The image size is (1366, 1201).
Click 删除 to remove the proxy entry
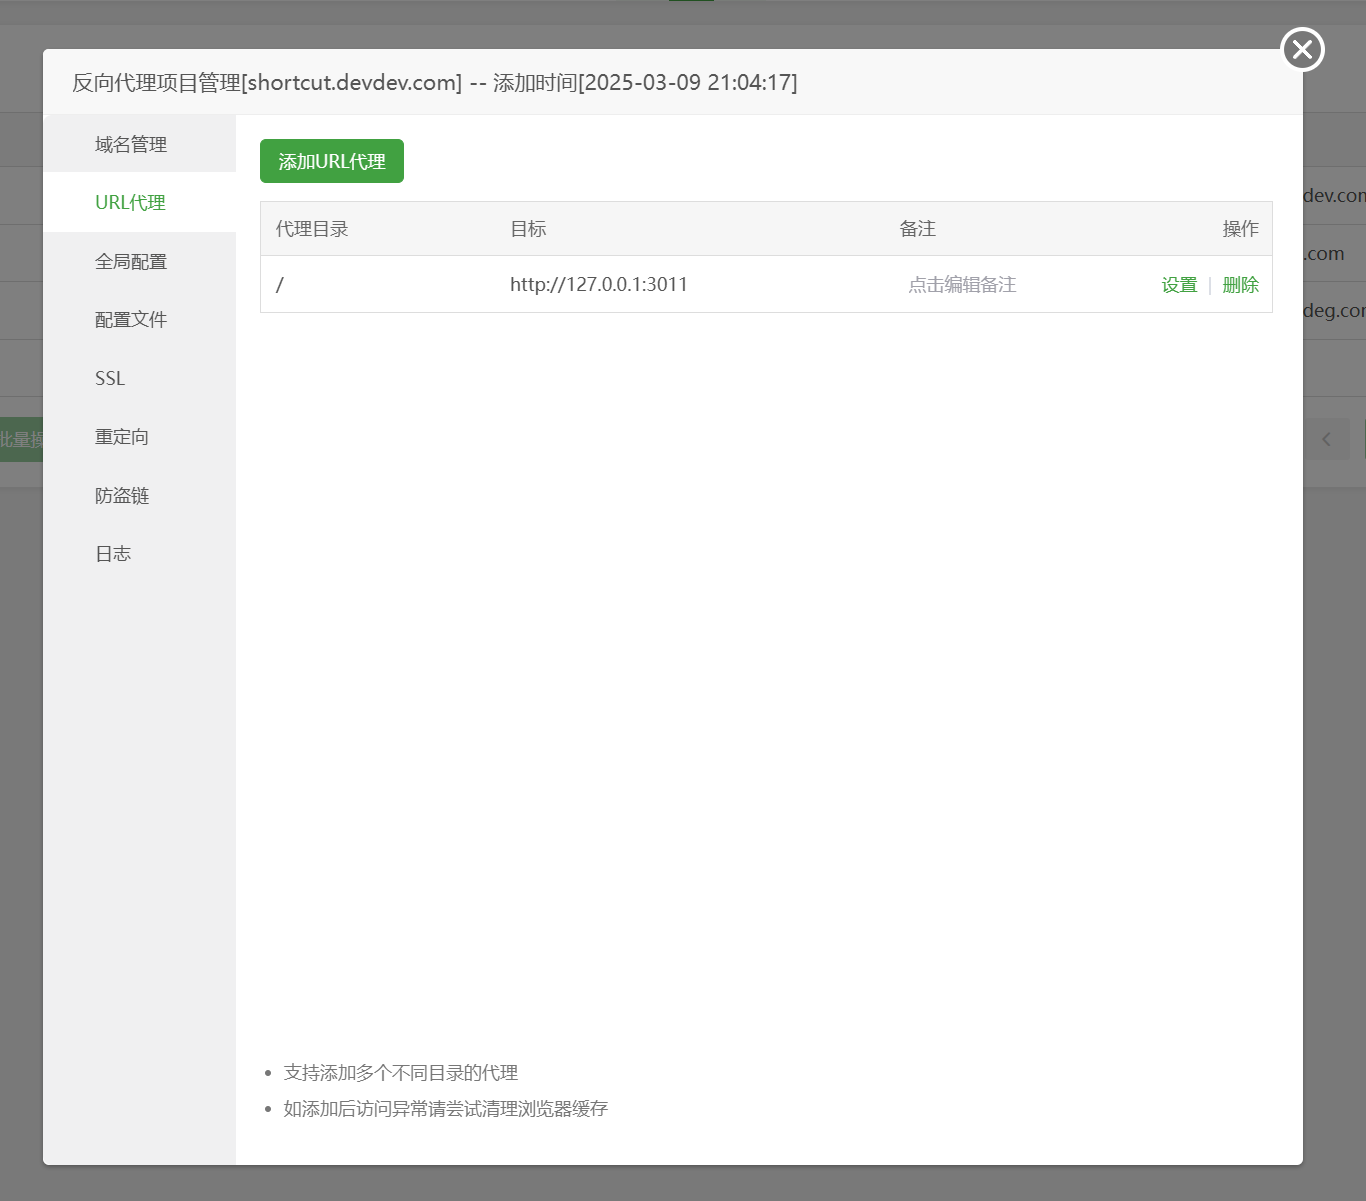click(x=1240, y=285)
